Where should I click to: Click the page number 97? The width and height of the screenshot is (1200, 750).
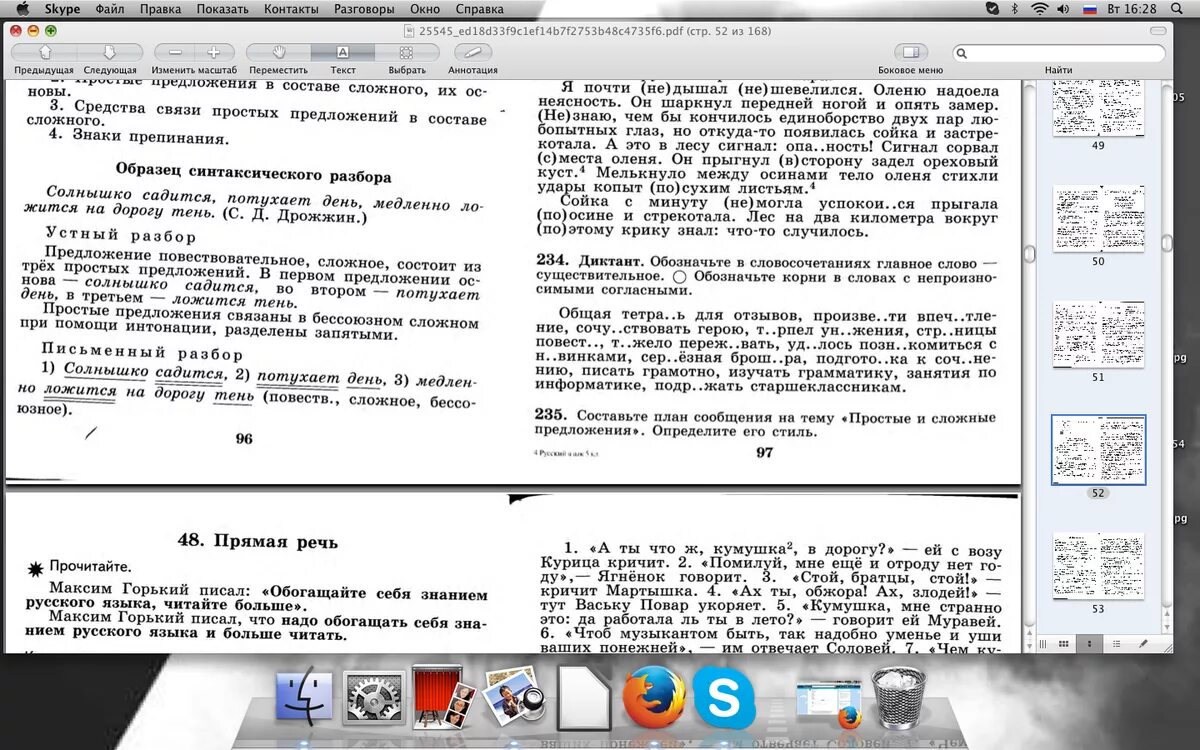[x=765, y=453]
